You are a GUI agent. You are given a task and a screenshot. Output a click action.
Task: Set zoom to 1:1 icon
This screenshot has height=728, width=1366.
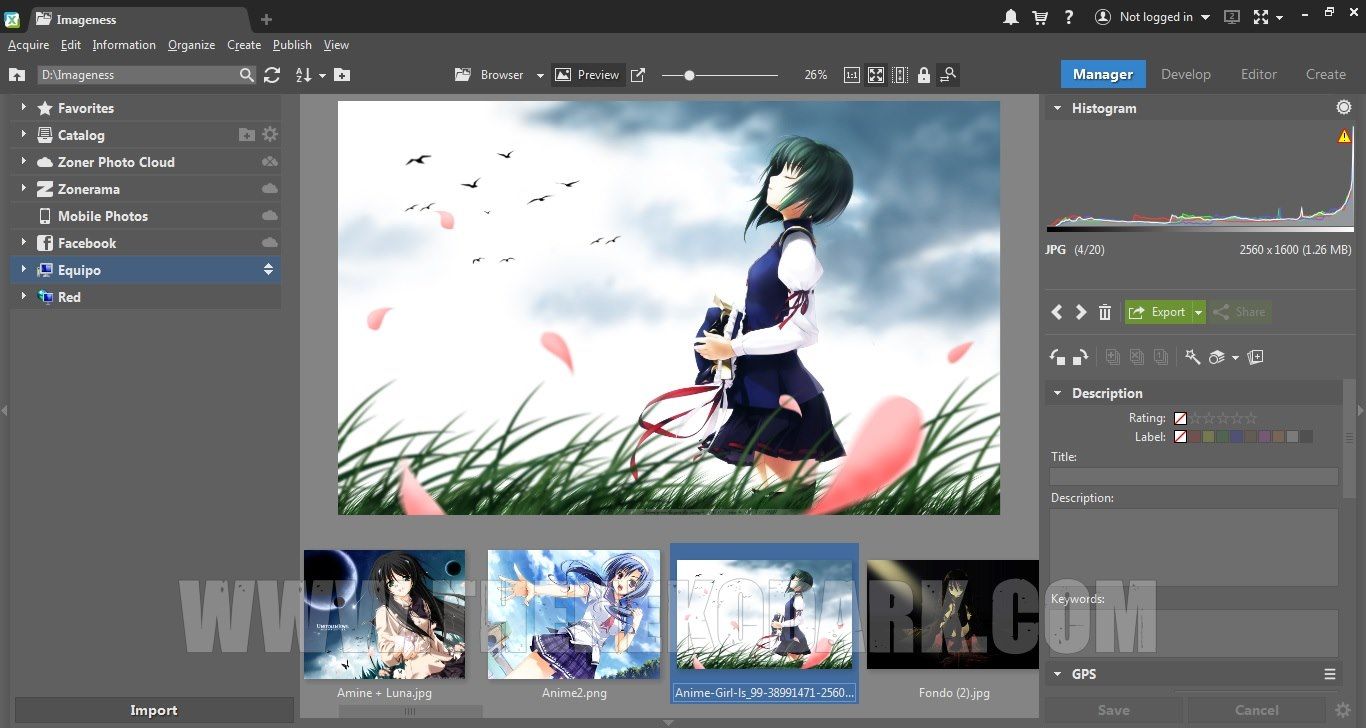click(852, 75)
